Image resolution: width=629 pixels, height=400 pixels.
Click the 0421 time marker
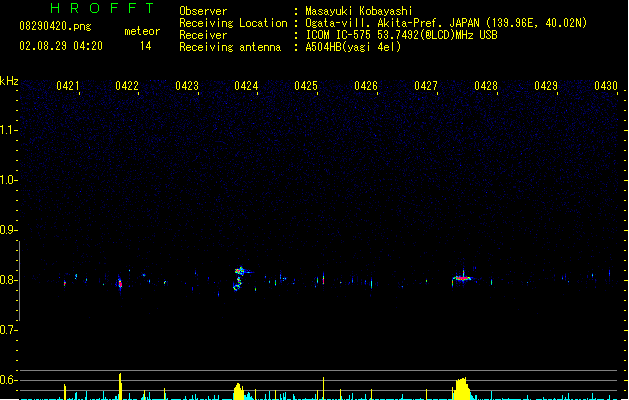(67, 86)
